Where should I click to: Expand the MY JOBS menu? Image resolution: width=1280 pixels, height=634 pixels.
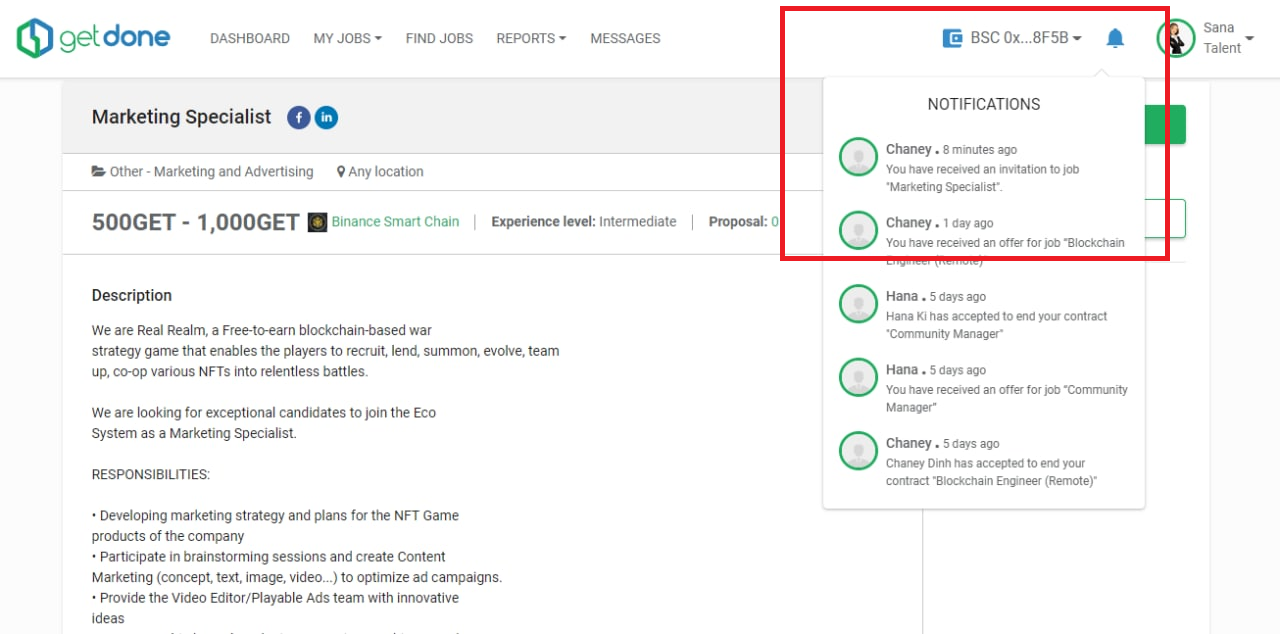348,38
